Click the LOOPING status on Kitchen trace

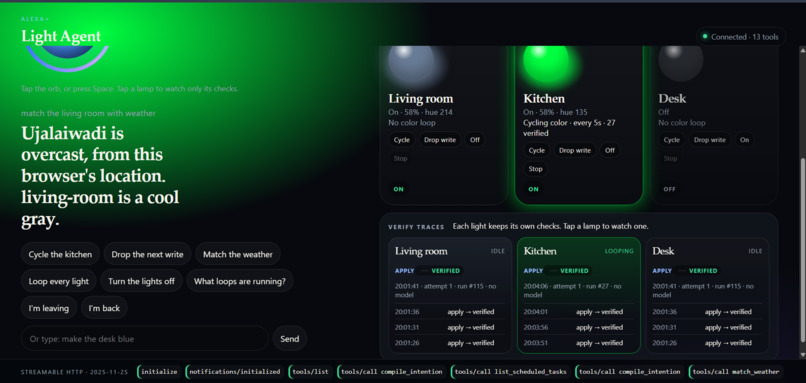(619, 251)
